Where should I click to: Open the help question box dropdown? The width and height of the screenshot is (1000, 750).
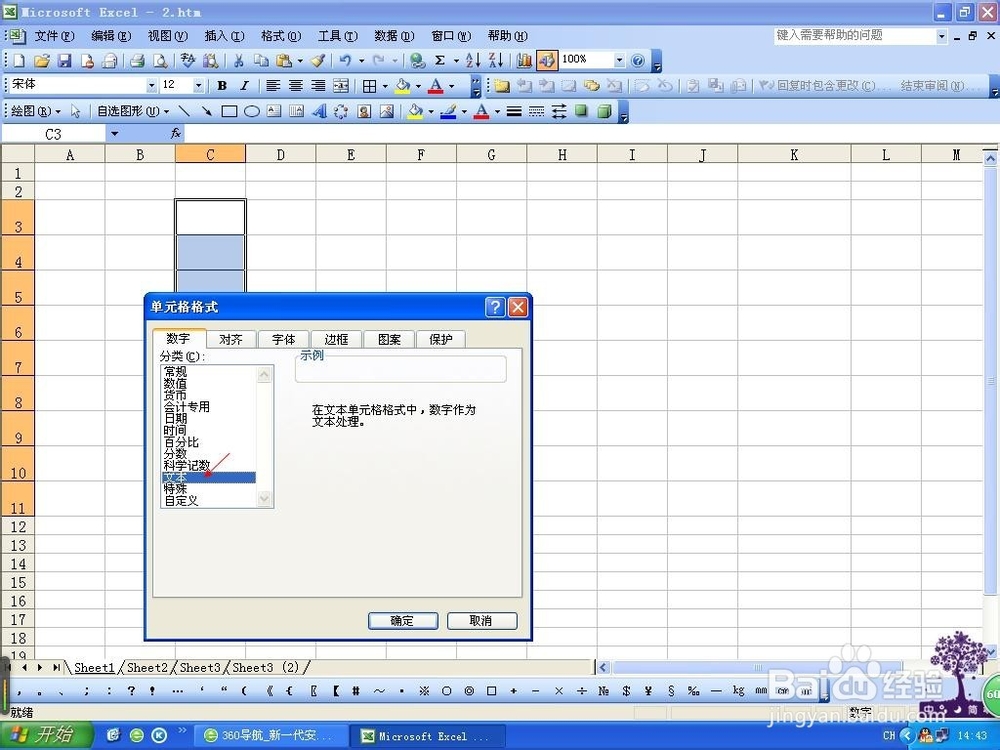[x=942, y=36]
